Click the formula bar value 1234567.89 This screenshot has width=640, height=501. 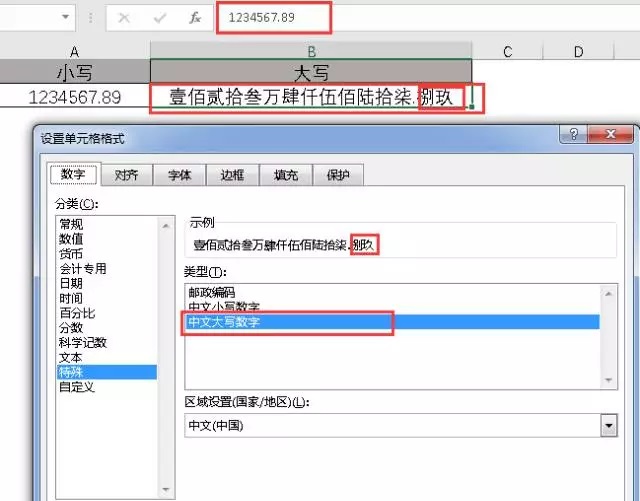click(x=261, y=18)
